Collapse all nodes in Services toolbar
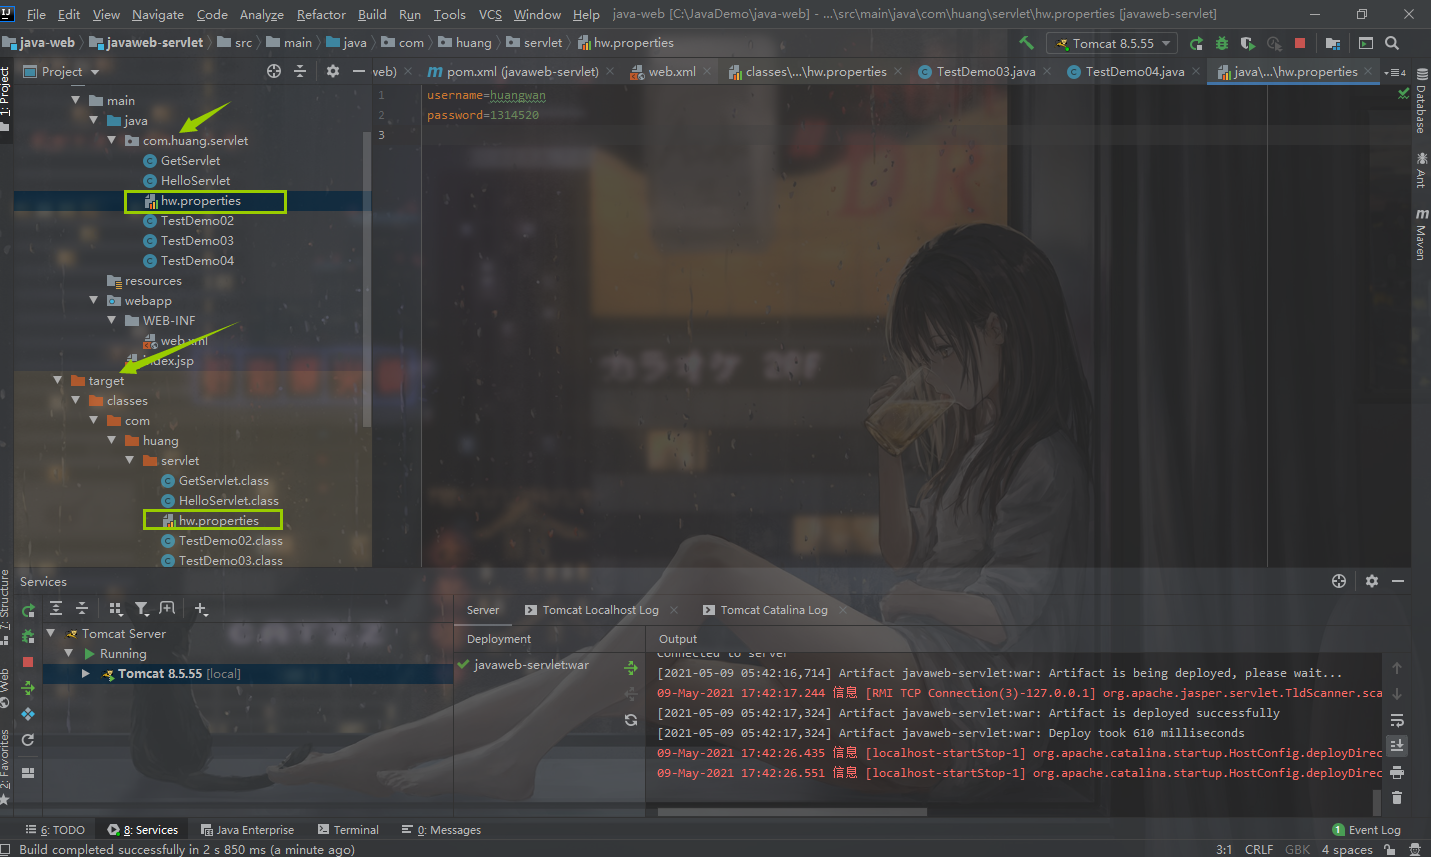 pyautogui.click(x=82, y=608)
